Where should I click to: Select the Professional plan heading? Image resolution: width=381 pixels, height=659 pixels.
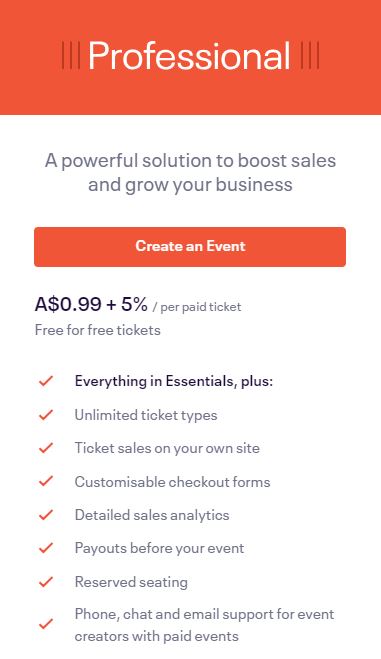pos(189,55)
